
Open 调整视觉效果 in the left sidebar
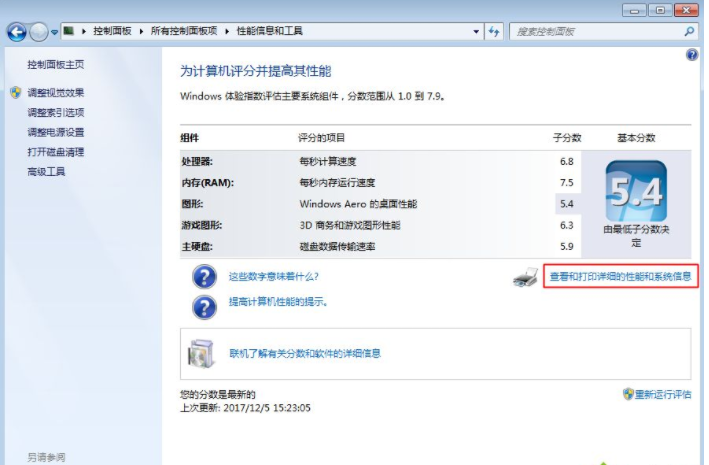pos(55,93)
